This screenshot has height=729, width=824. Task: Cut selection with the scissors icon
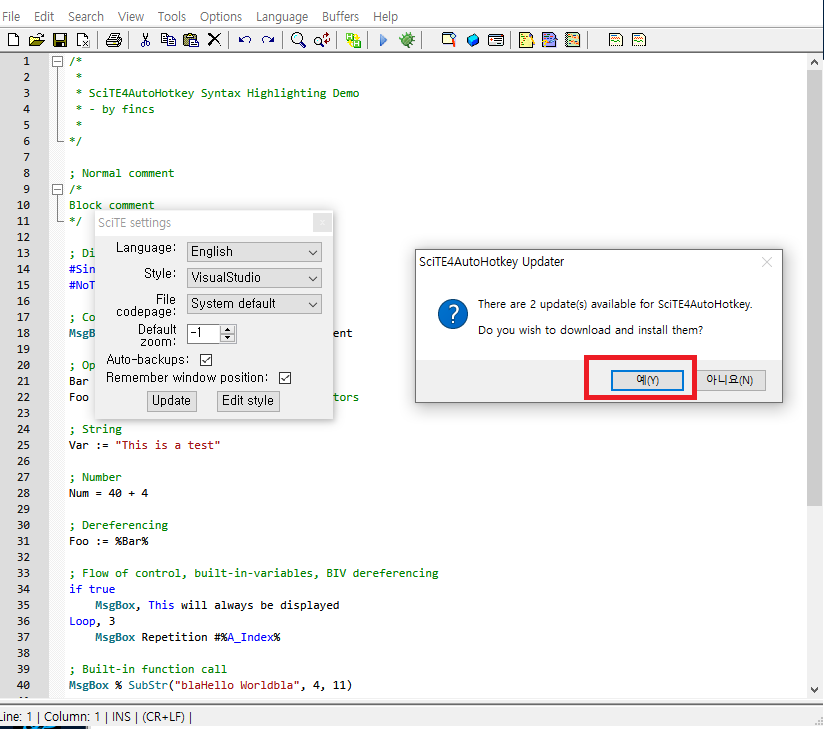145,40
